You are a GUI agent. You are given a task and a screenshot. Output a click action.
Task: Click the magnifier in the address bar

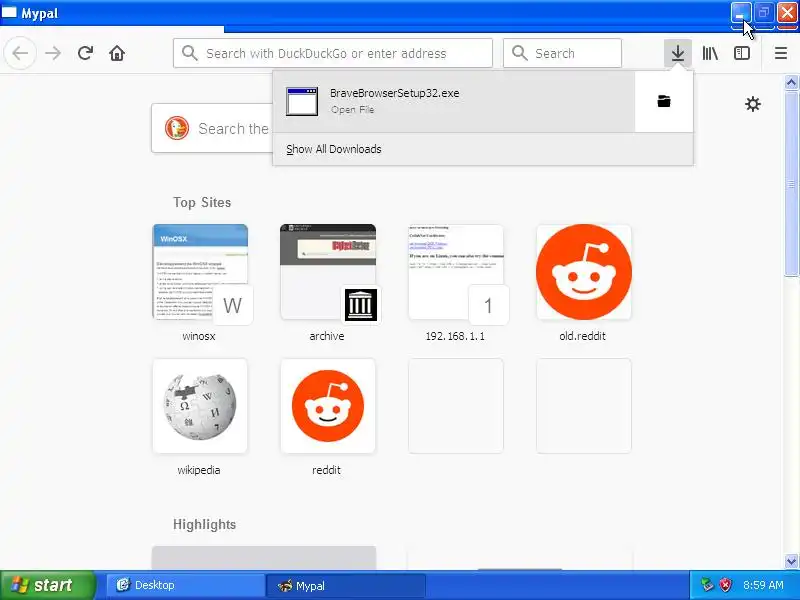189,53
